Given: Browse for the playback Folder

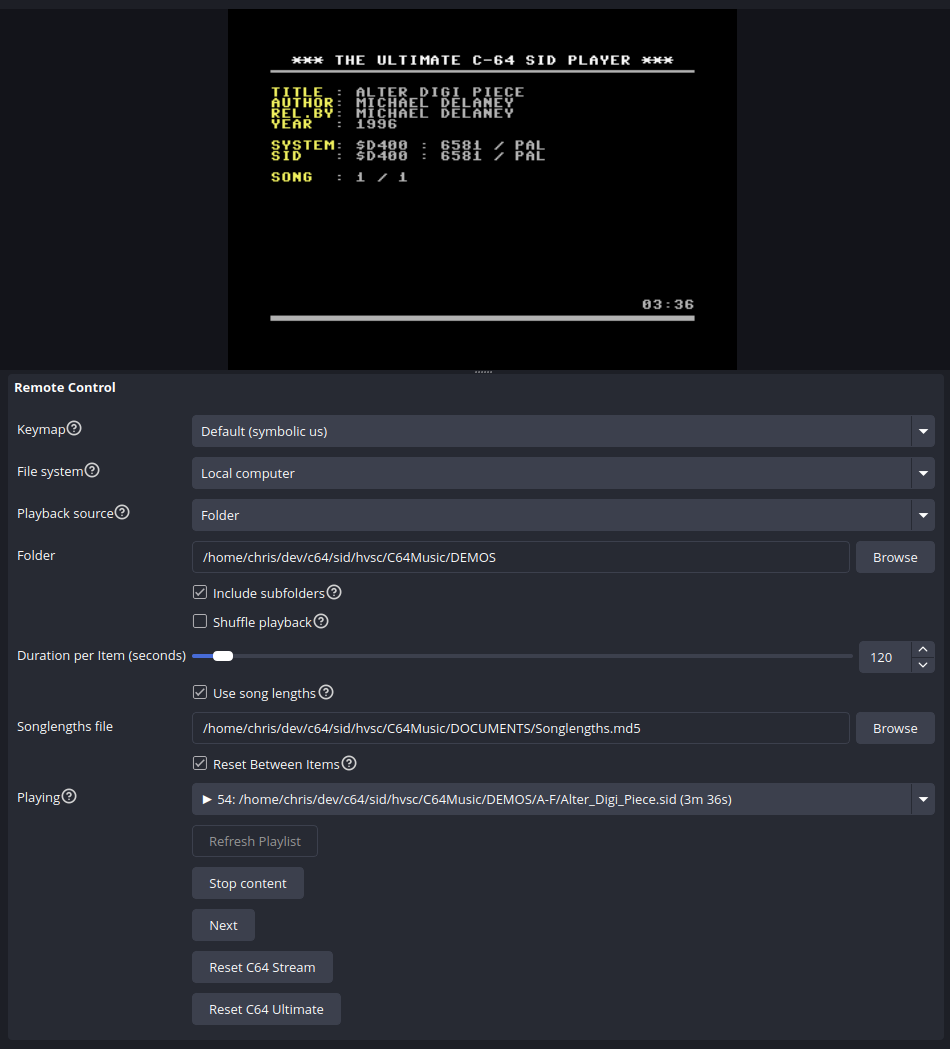Looking at the screenshot, I should (895, 557).
